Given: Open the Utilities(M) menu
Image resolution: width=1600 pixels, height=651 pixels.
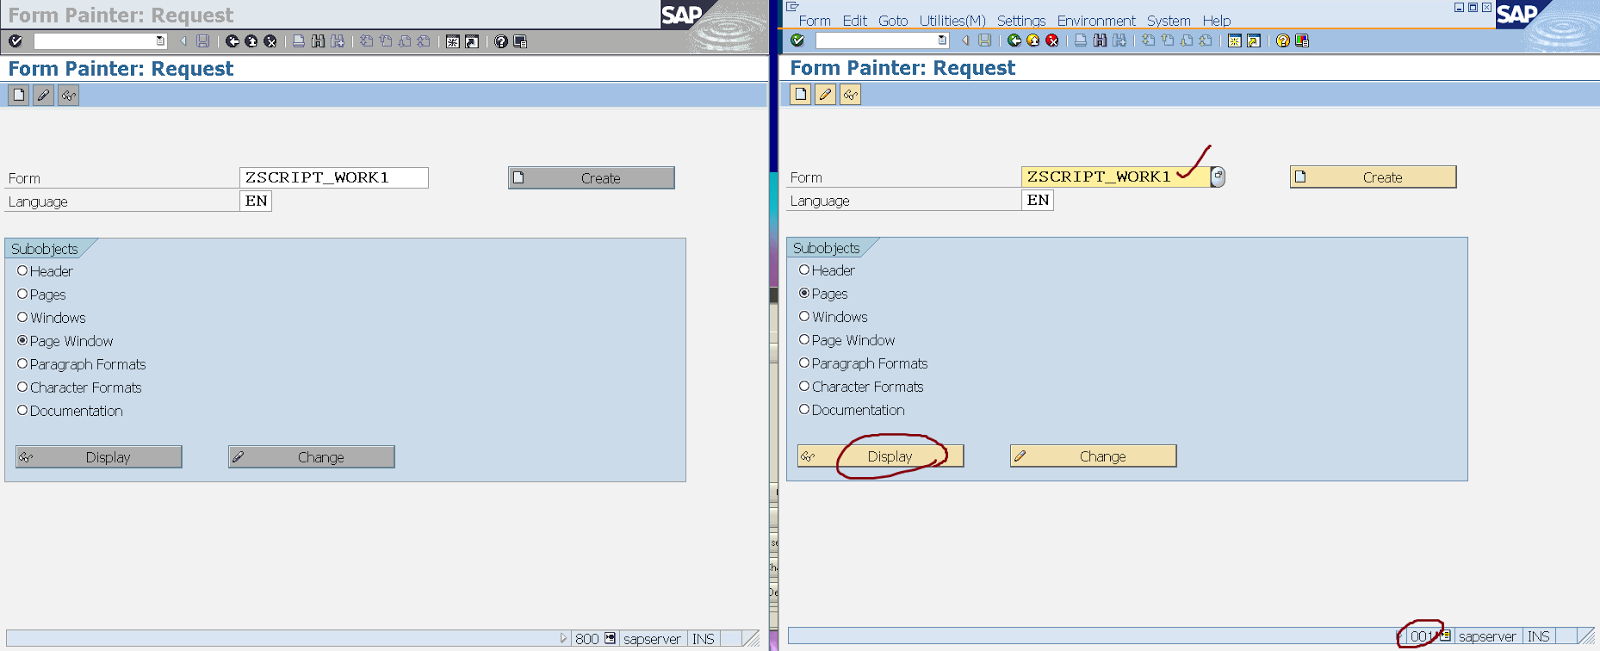Looking at the screenshot, I should point(952,21).
